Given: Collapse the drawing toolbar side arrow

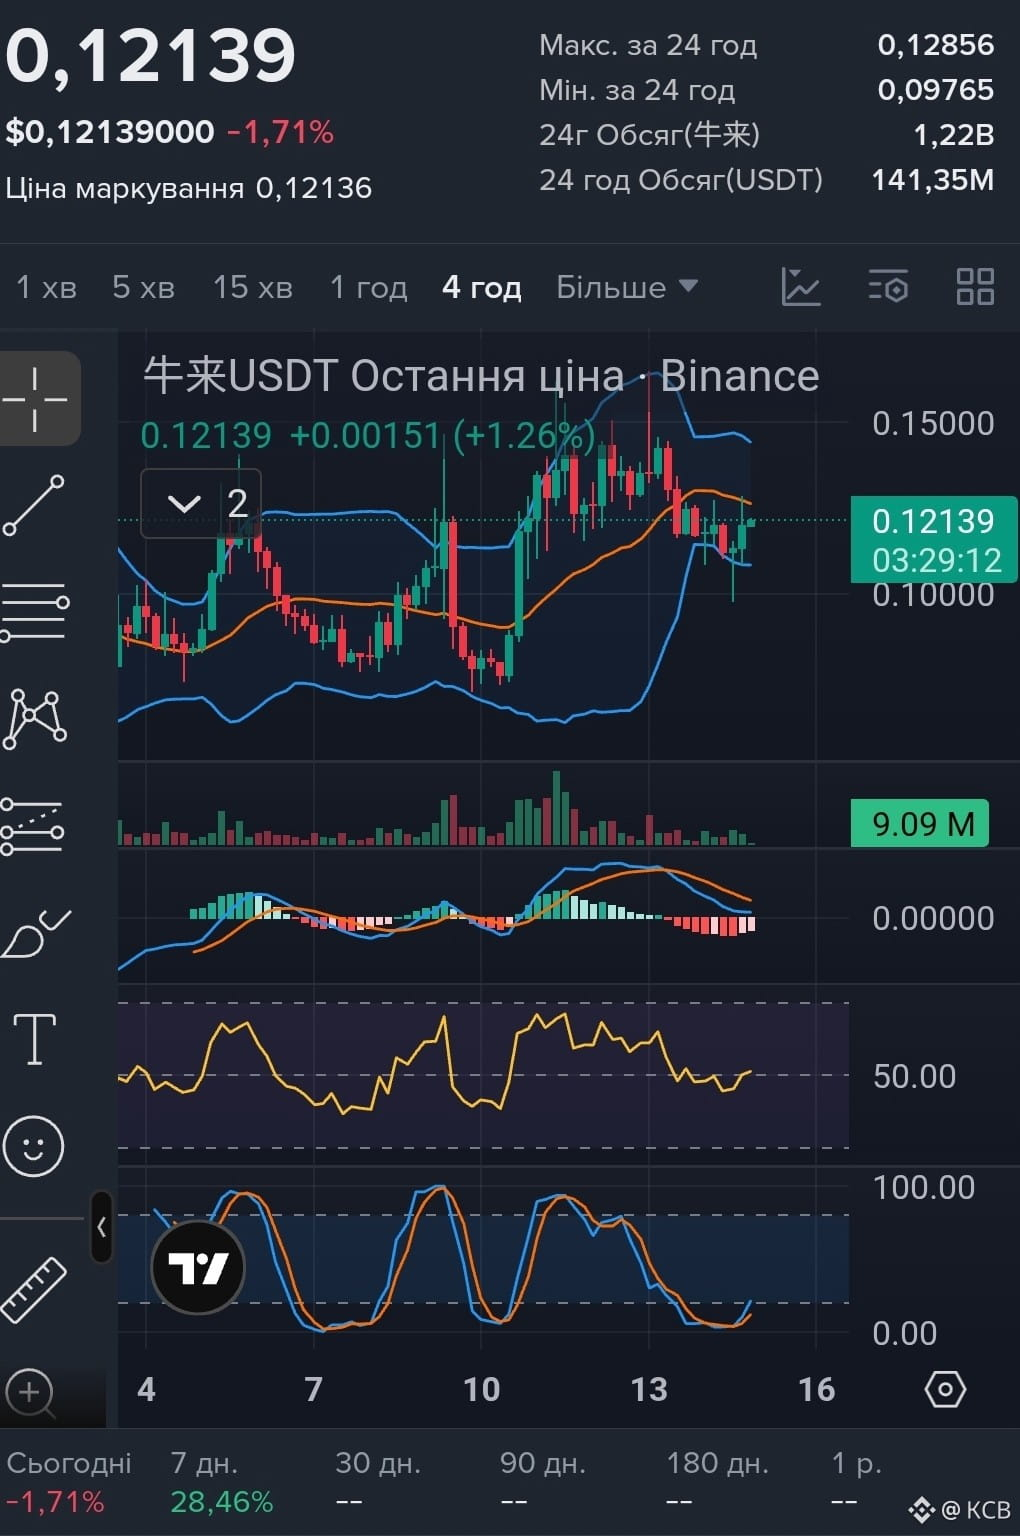Looking at the screenshot, I should 101,1227.
